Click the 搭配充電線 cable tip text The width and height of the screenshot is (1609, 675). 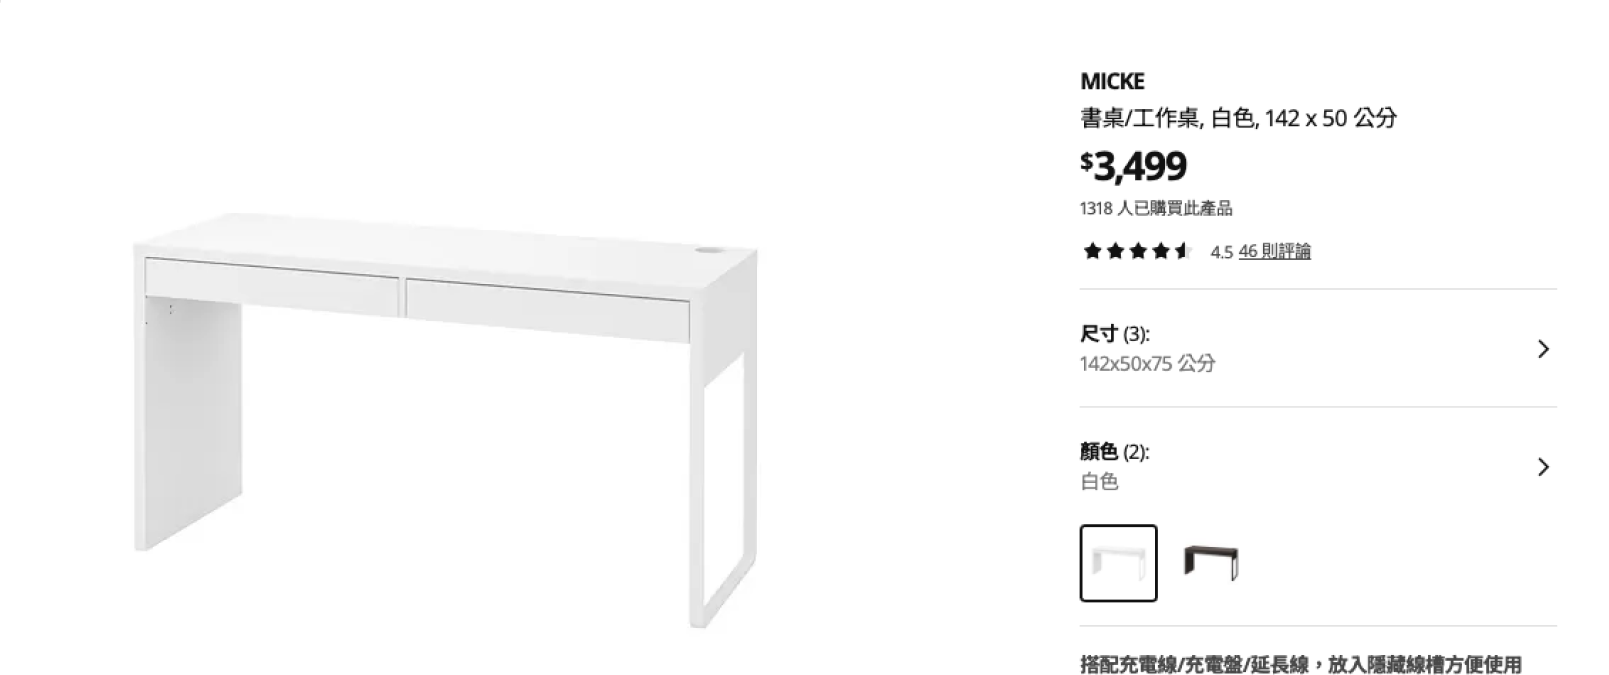coord(1301,664)
